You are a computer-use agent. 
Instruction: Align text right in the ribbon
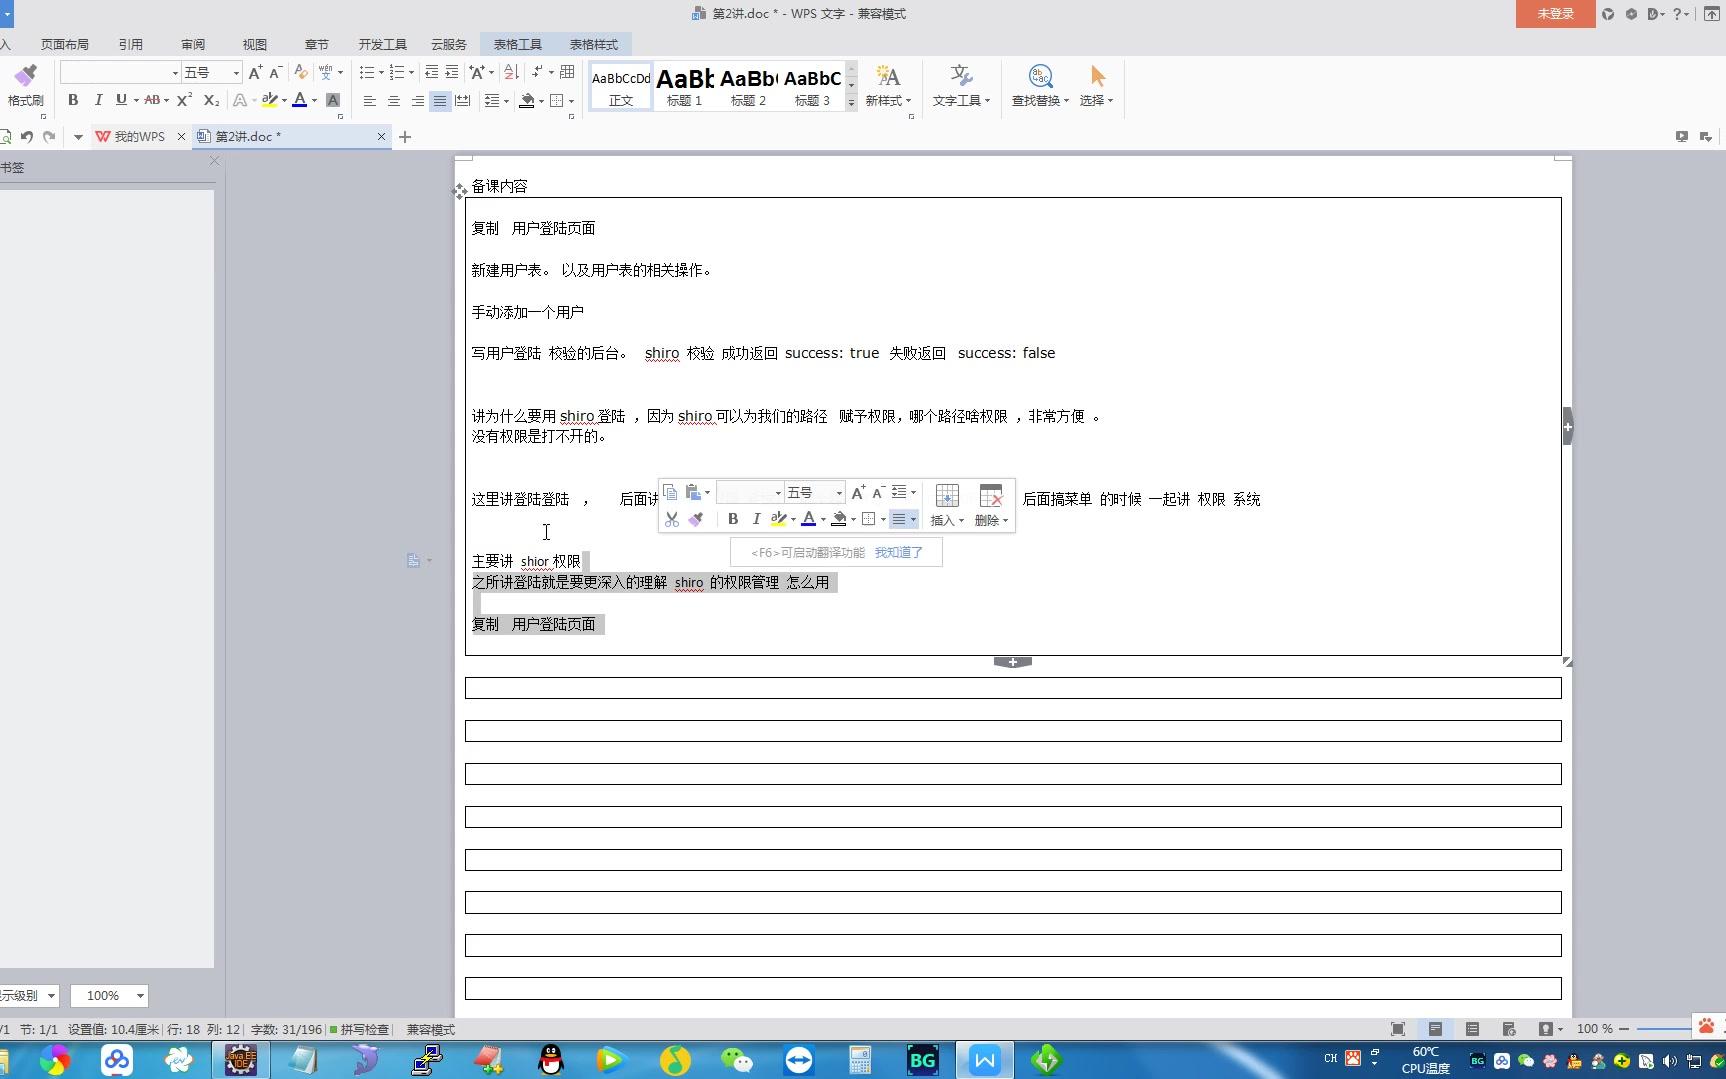click(x=417, y=100)
